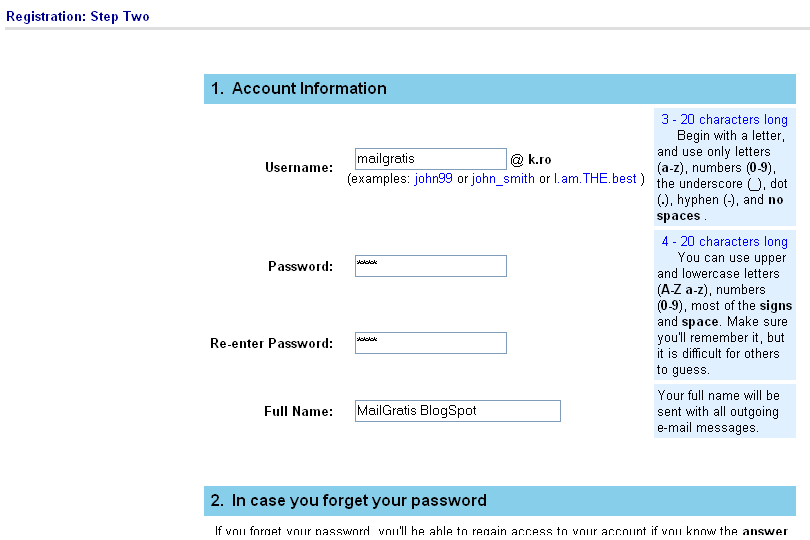Click the bold 'no spaces' text
Screen dimensions: 810x540
(720, 208)
